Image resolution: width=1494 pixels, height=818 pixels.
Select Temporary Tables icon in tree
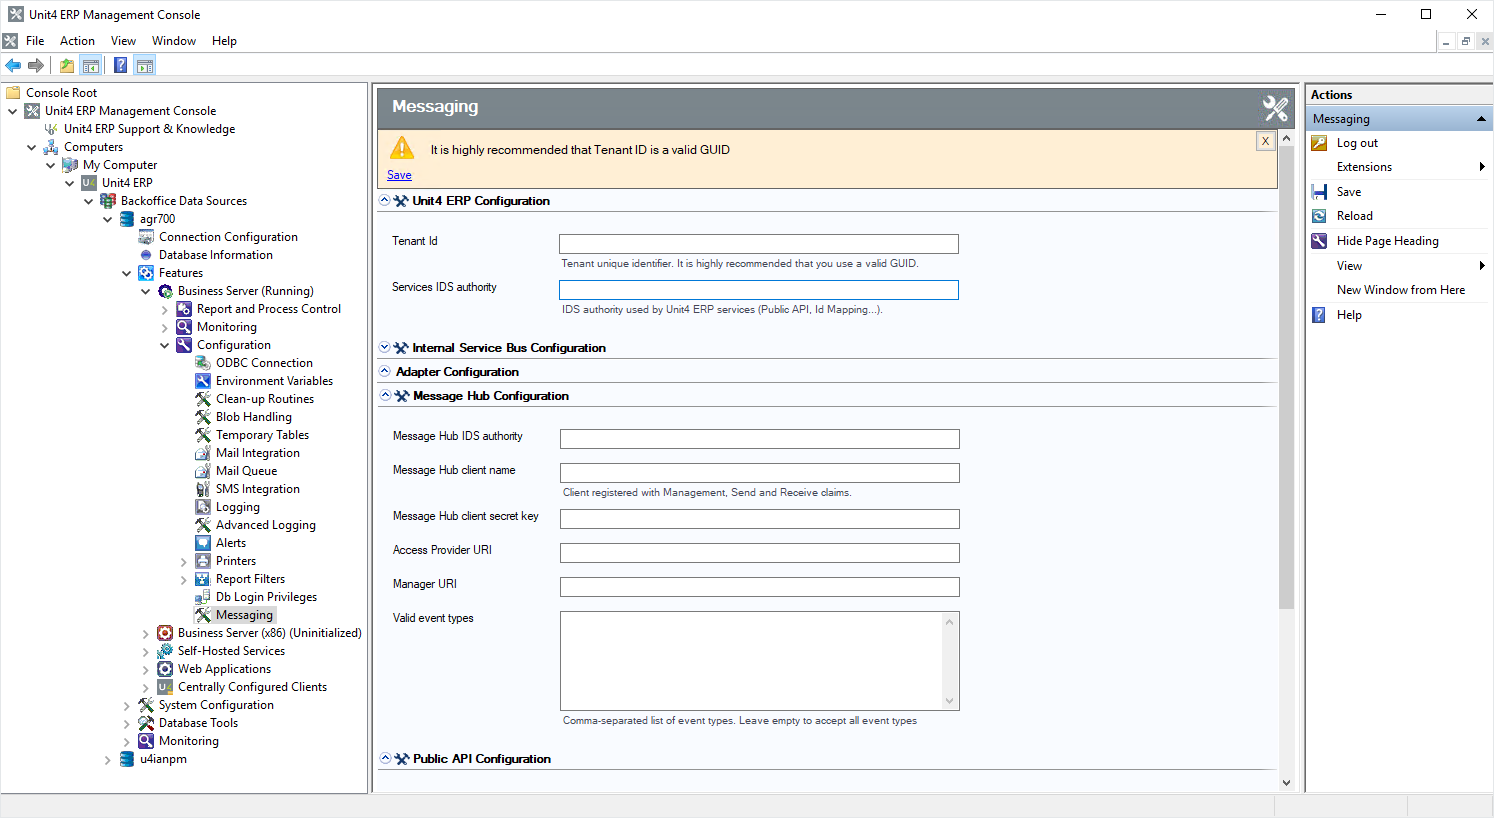pyautogui.click(x=203, y=435)
